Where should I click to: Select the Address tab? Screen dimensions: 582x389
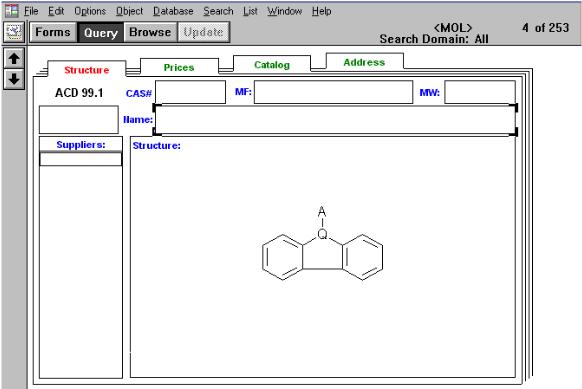pyautogui.click(x=364, y=62)
